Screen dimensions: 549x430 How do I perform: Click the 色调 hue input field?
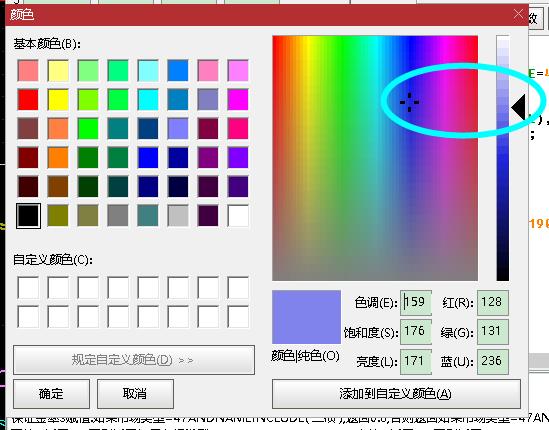[x=416, y=302]
